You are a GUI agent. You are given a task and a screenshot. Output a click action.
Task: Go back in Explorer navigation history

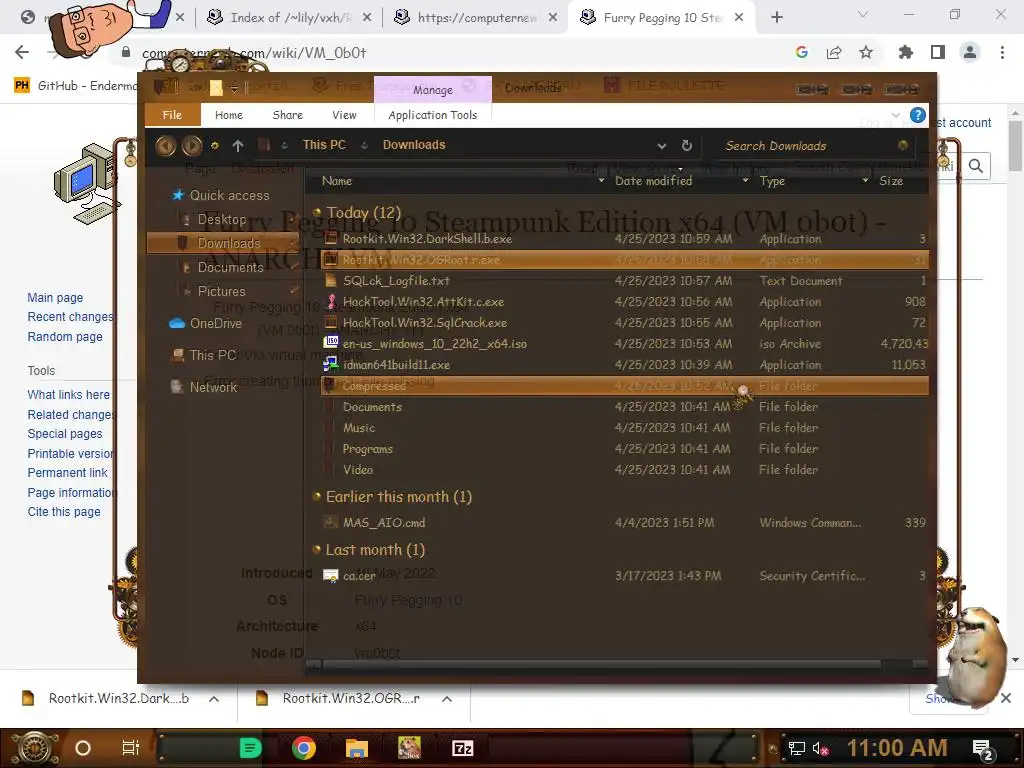[x=165, y=145]
